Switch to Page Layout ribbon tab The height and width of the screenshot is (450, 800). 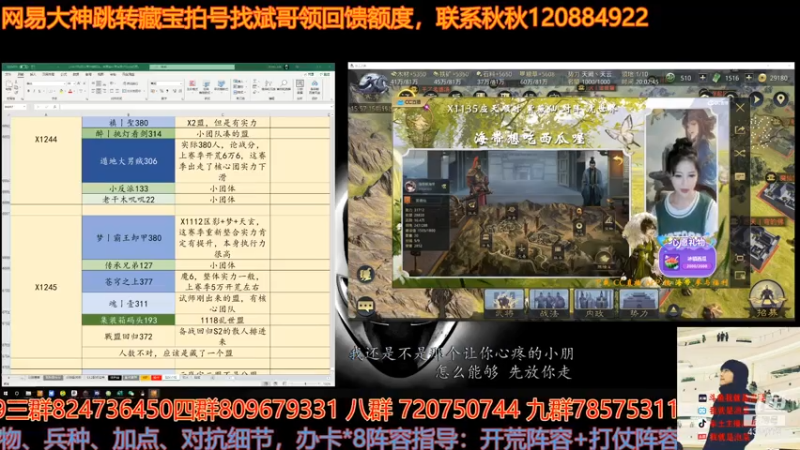(x=48, y=74)
